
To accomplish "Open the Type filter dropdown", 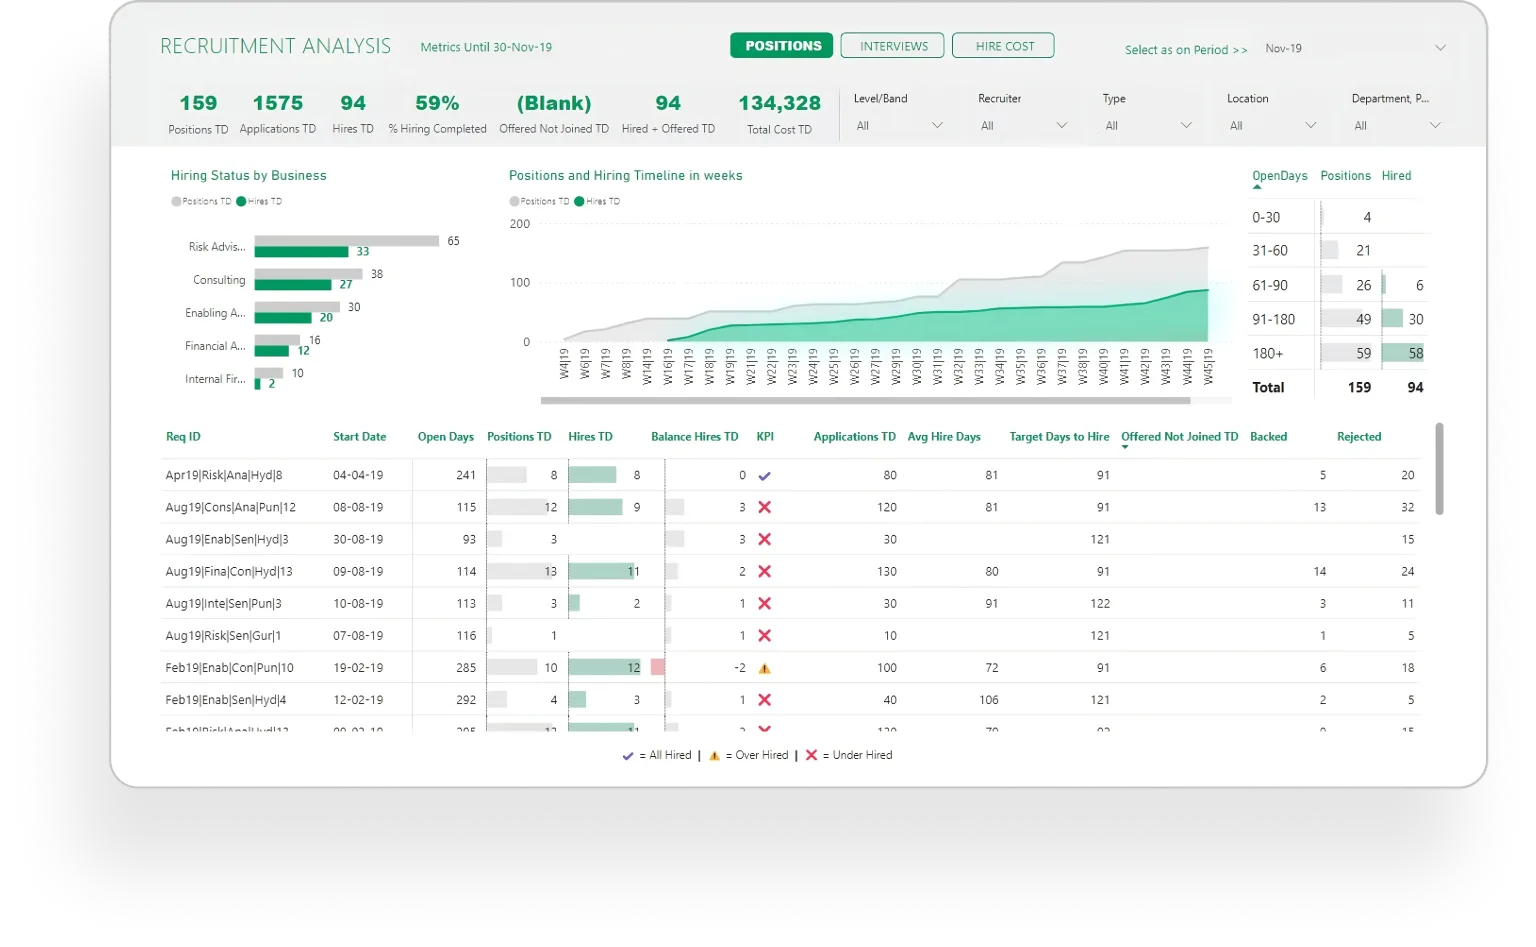I will click(x=1186, y=126).
